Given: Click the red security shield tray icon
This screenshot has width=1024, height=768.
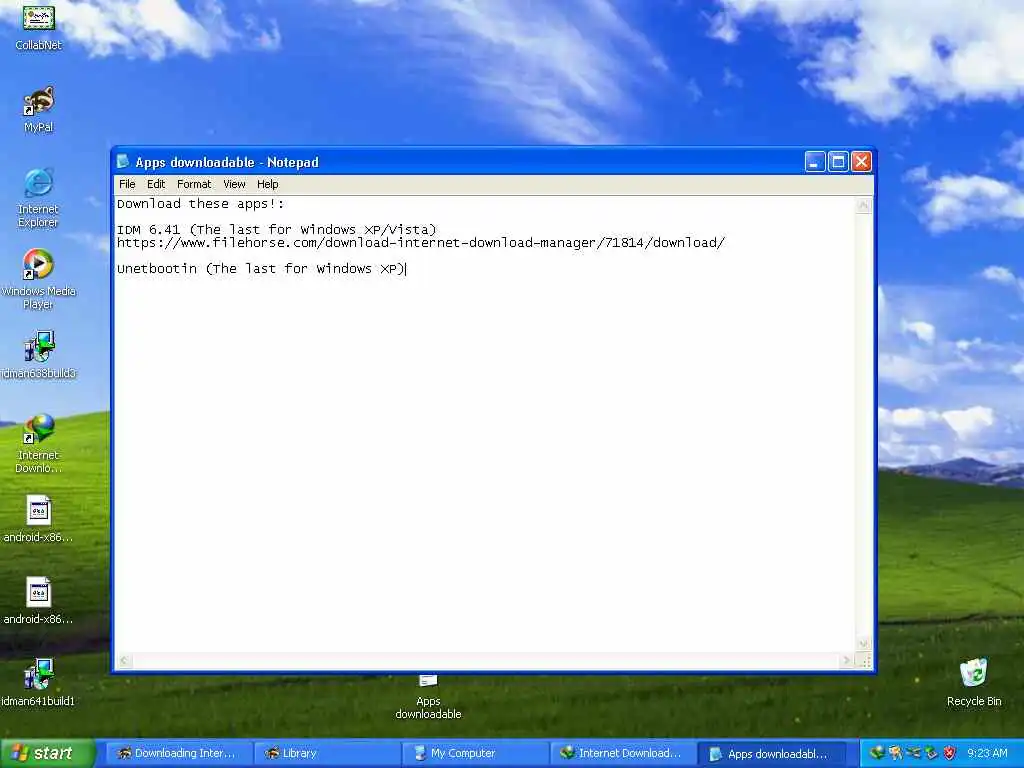Looking at the screenshot, I should pyautogui.click(x=950, y=753).
